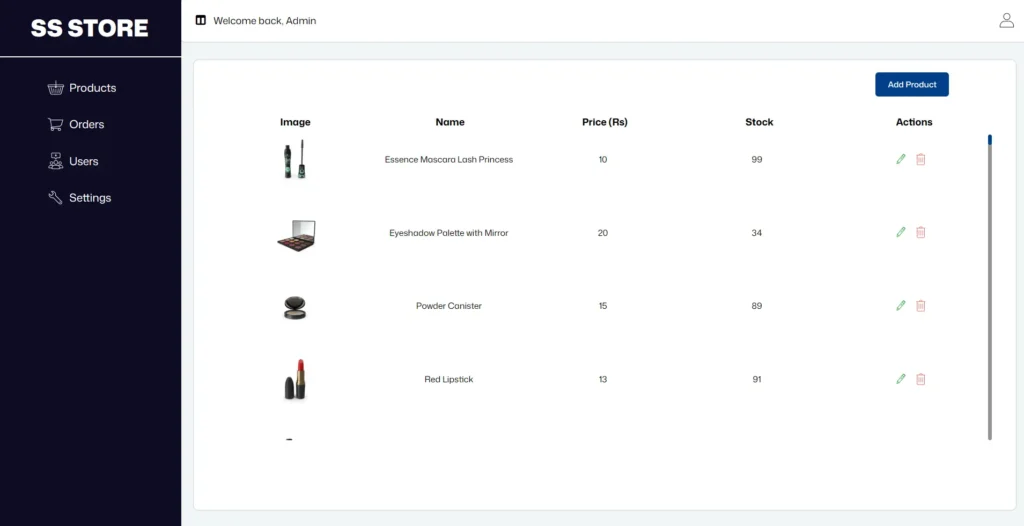Click the Welcome back, Admin text
Image resolution: width=1024 pixels, height=526 pixels.
(x=264, y=21)
